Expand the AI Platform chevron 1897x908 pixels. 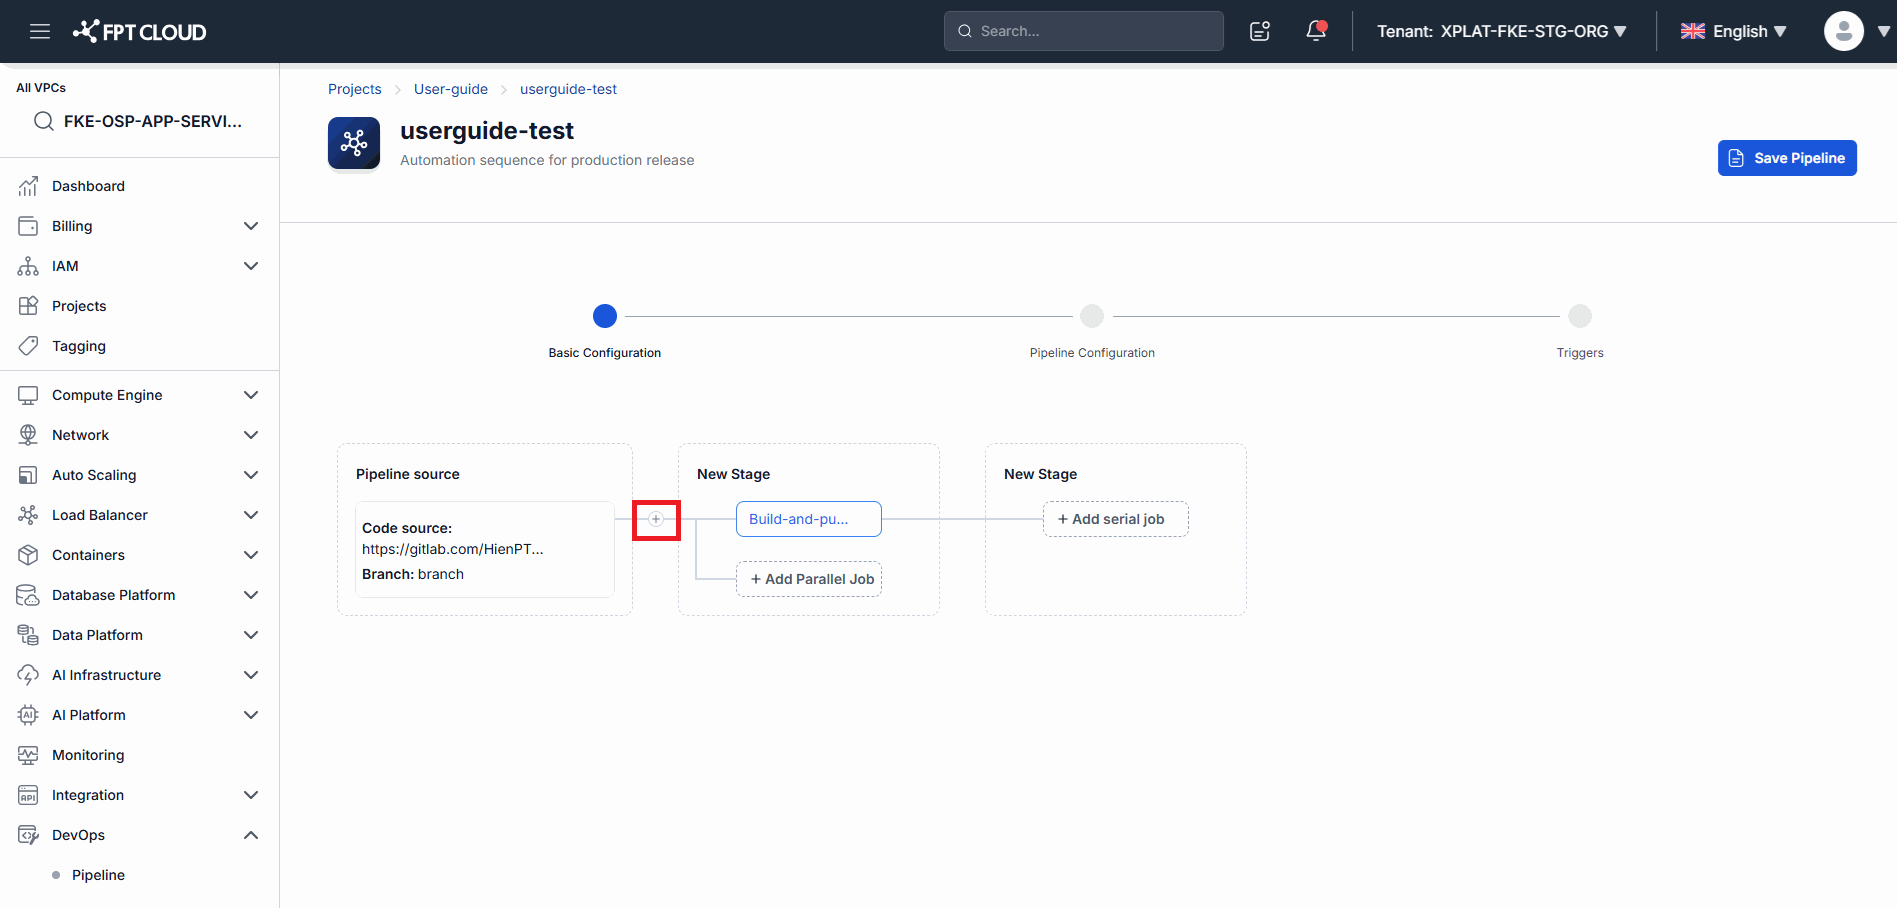[x=251, y=715]
